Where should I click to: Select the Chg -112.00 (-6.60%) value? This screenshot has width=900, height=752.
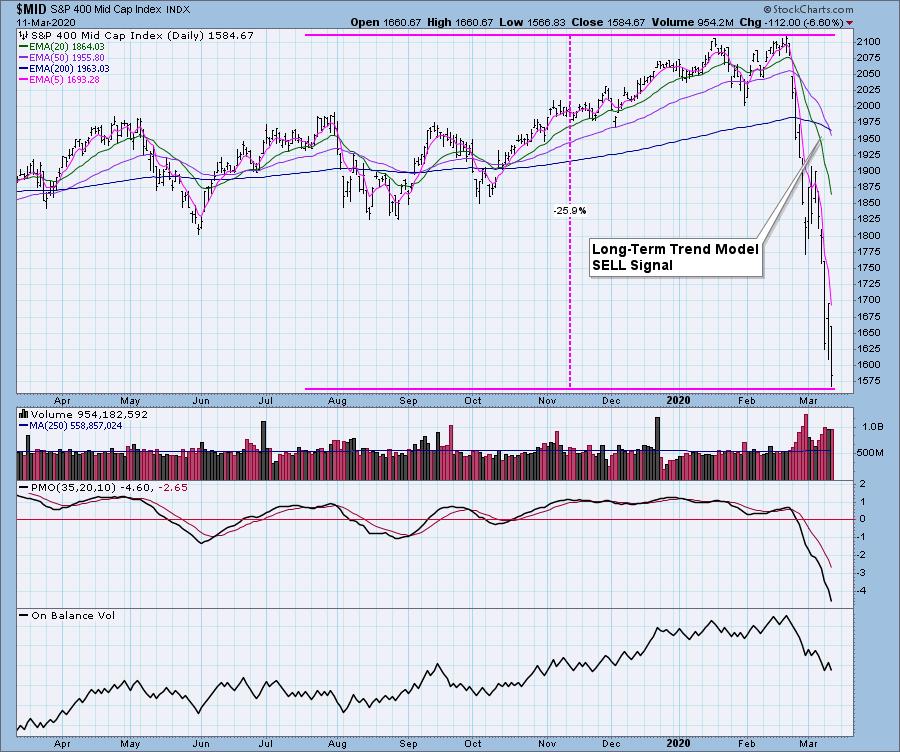[792, 22]
